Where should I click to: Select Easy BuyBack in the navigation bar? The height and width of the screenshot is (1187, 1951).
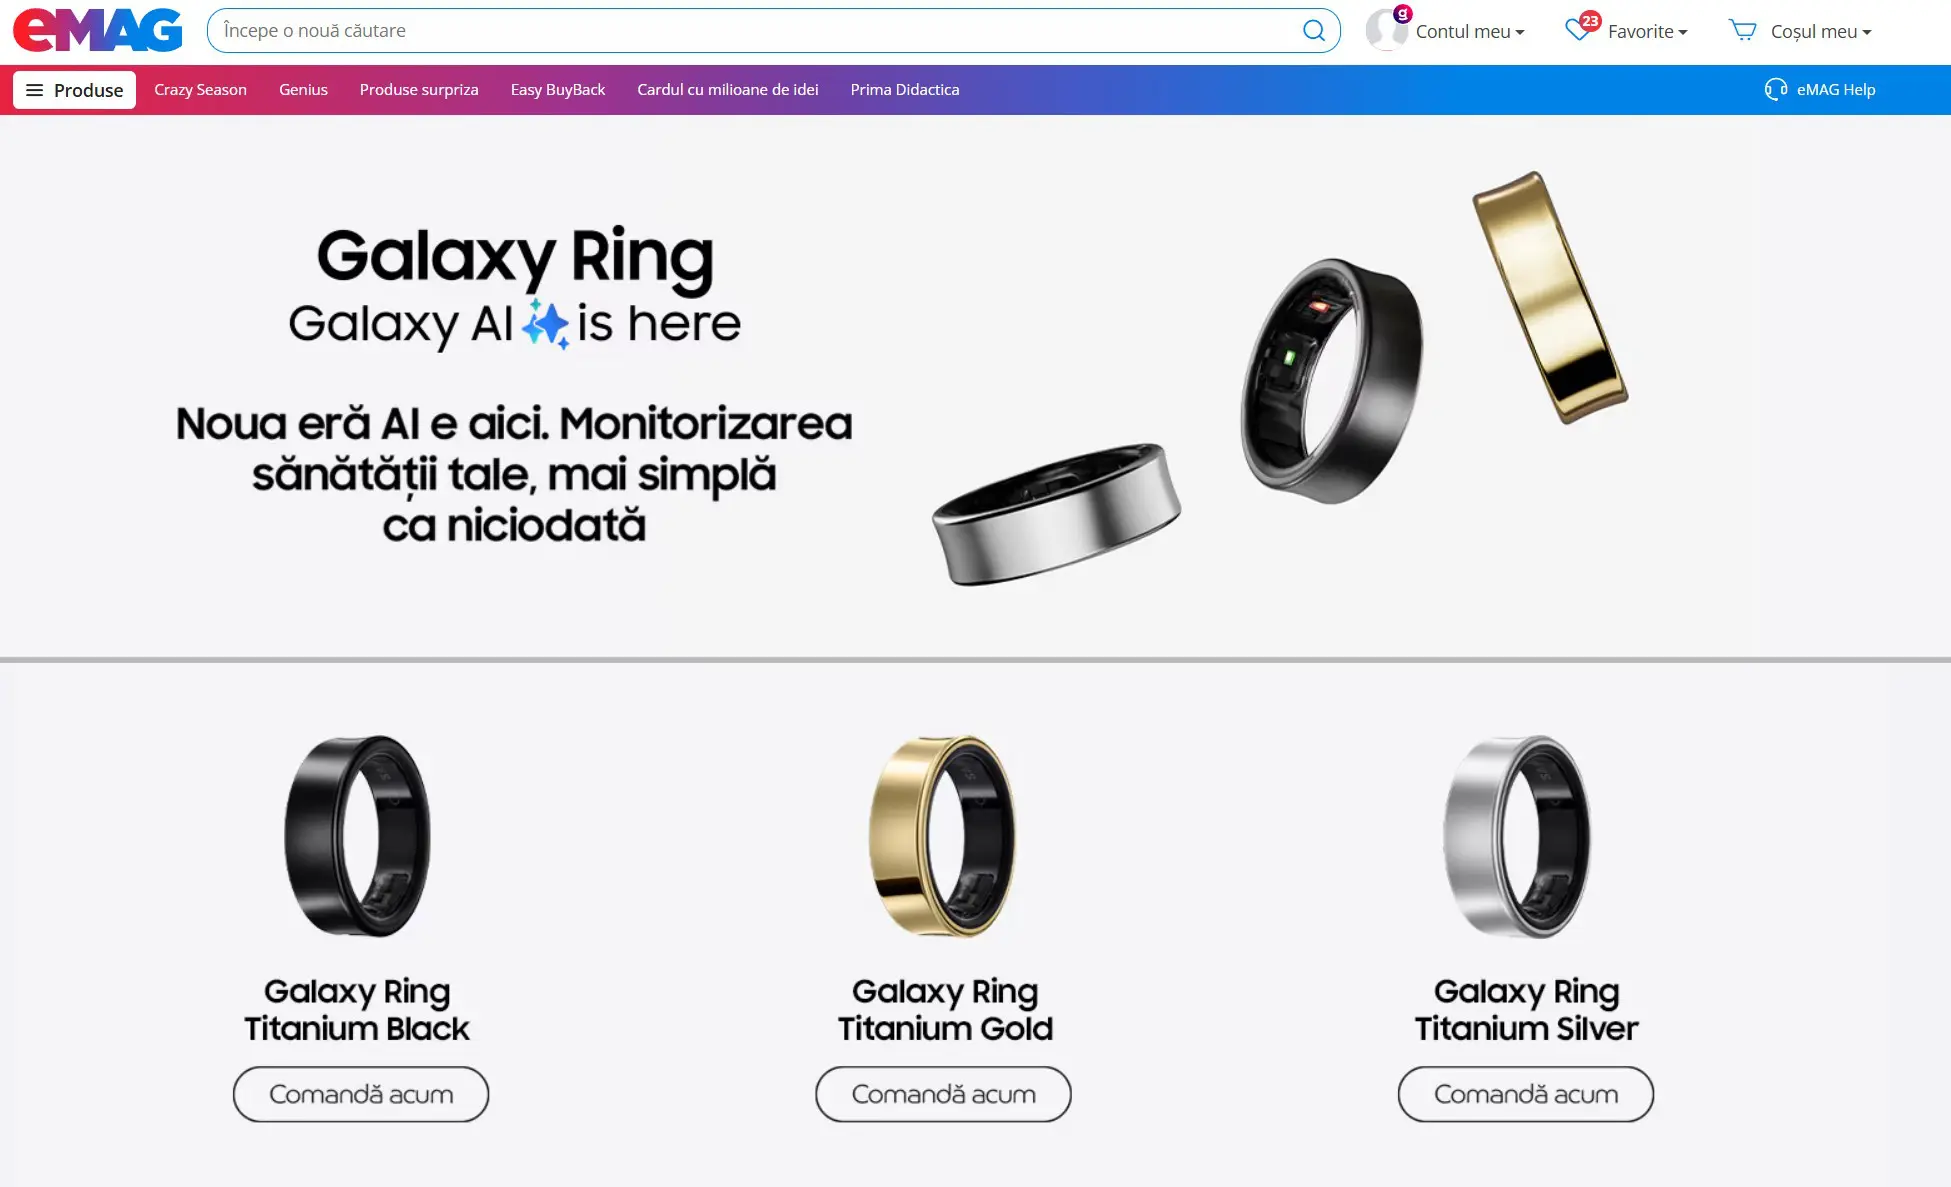[558, 90]
